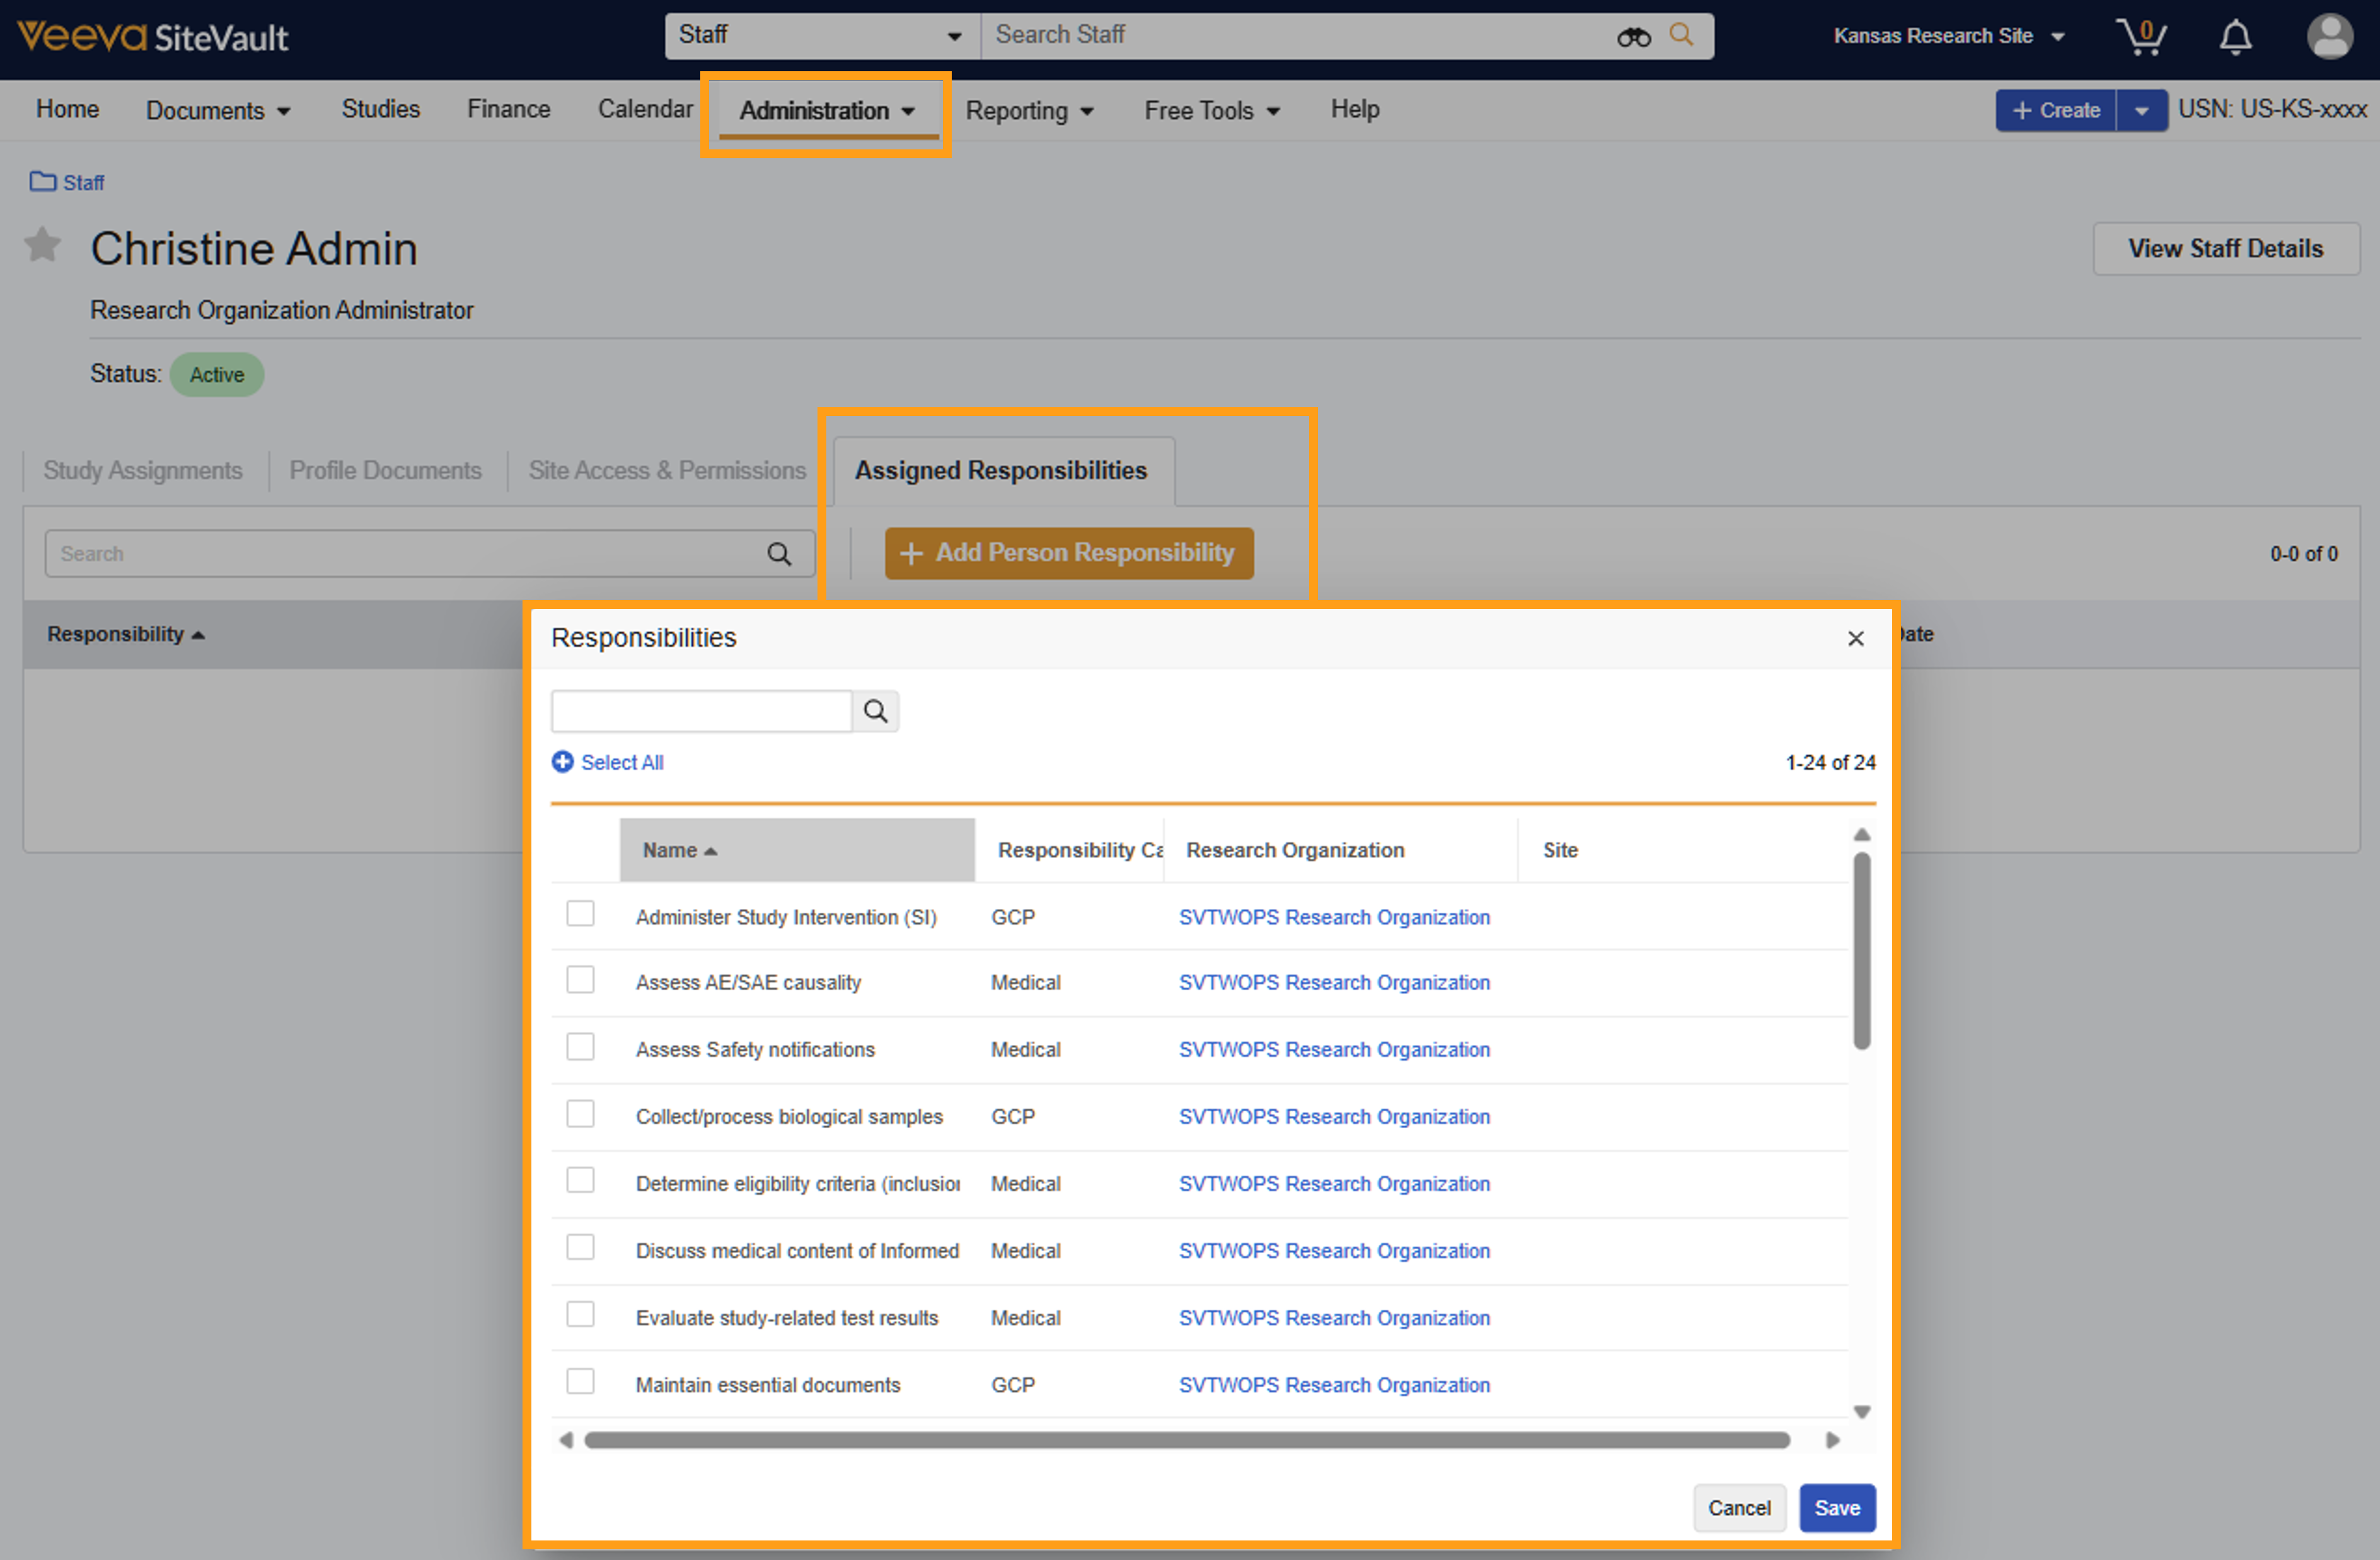2380x1560 pixels.
Task: Click the Responsibilities dialog search magnifier
Action: (x=876, y=711)
